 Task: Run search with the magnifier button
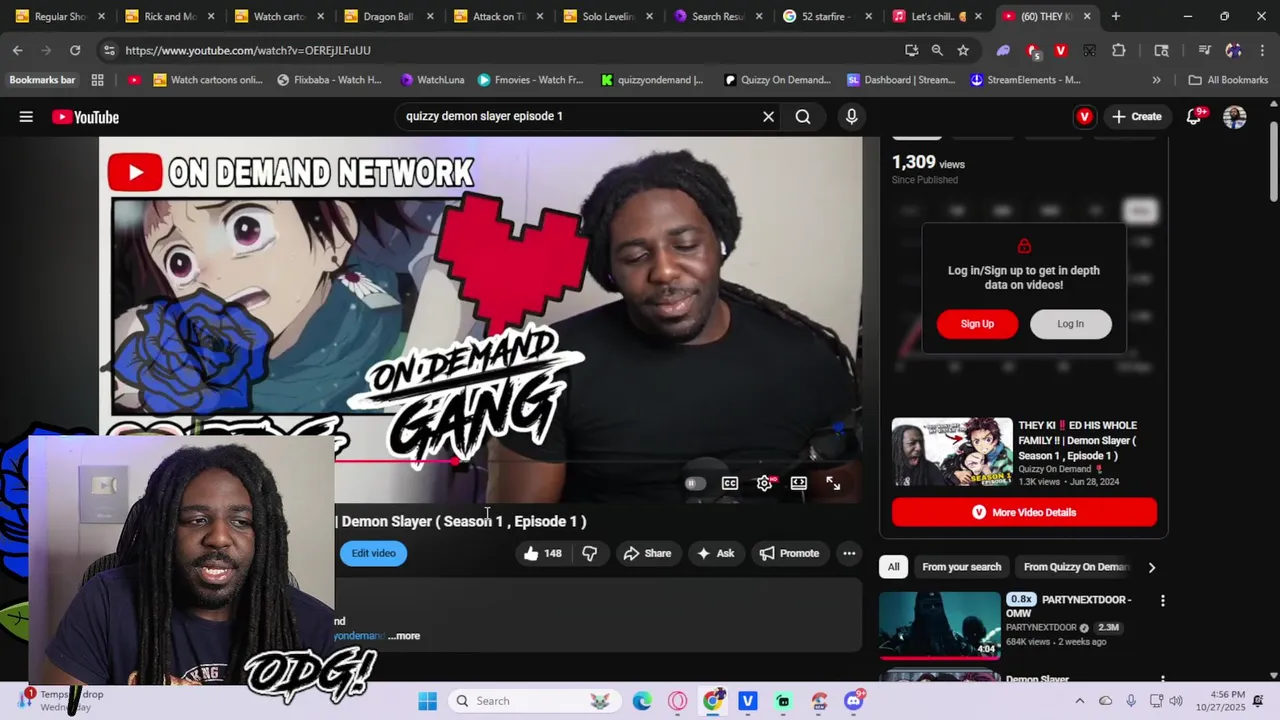[803, 117]
